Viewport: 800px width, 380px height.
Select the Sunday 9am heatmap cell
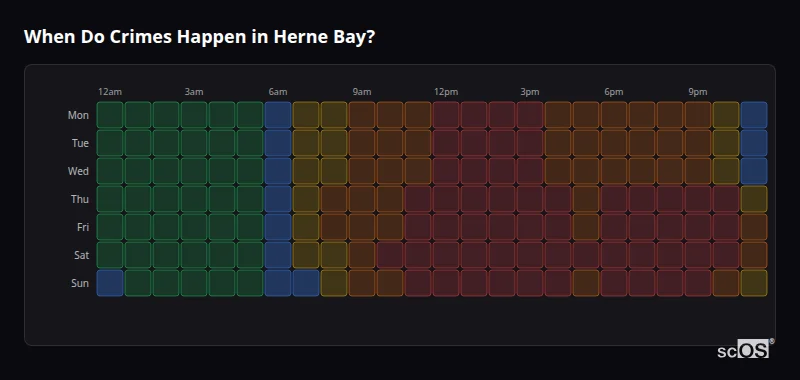click(x=362, y=283)
